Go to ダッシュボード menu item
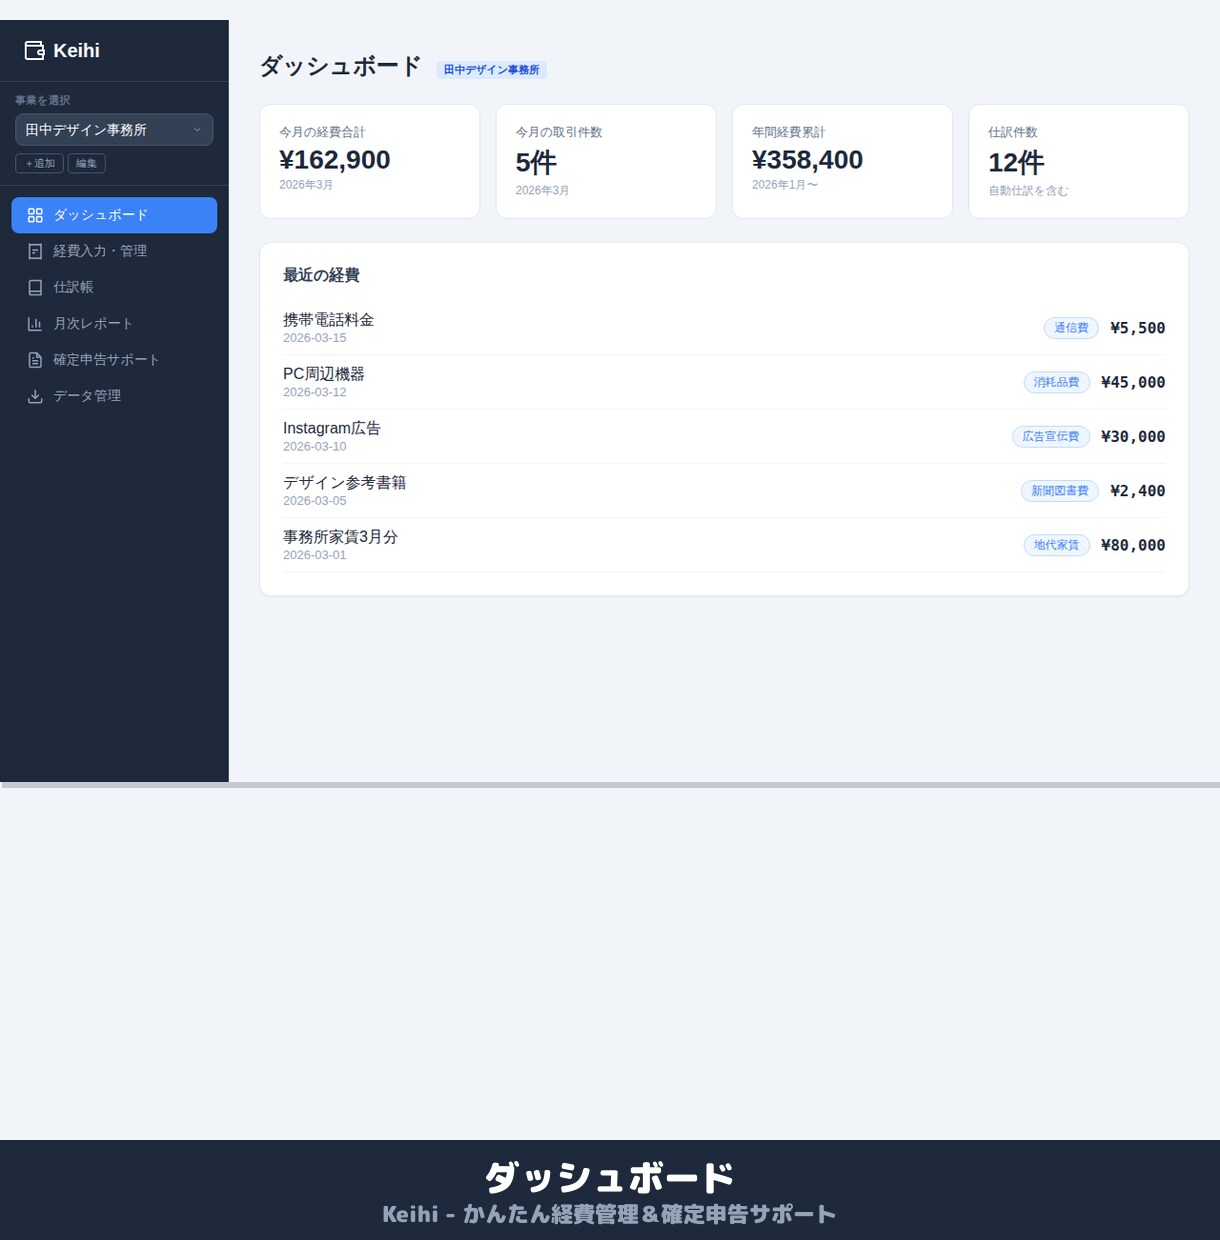The width and height of the screenshot is (1220, 1240). (x=114, y=215)
